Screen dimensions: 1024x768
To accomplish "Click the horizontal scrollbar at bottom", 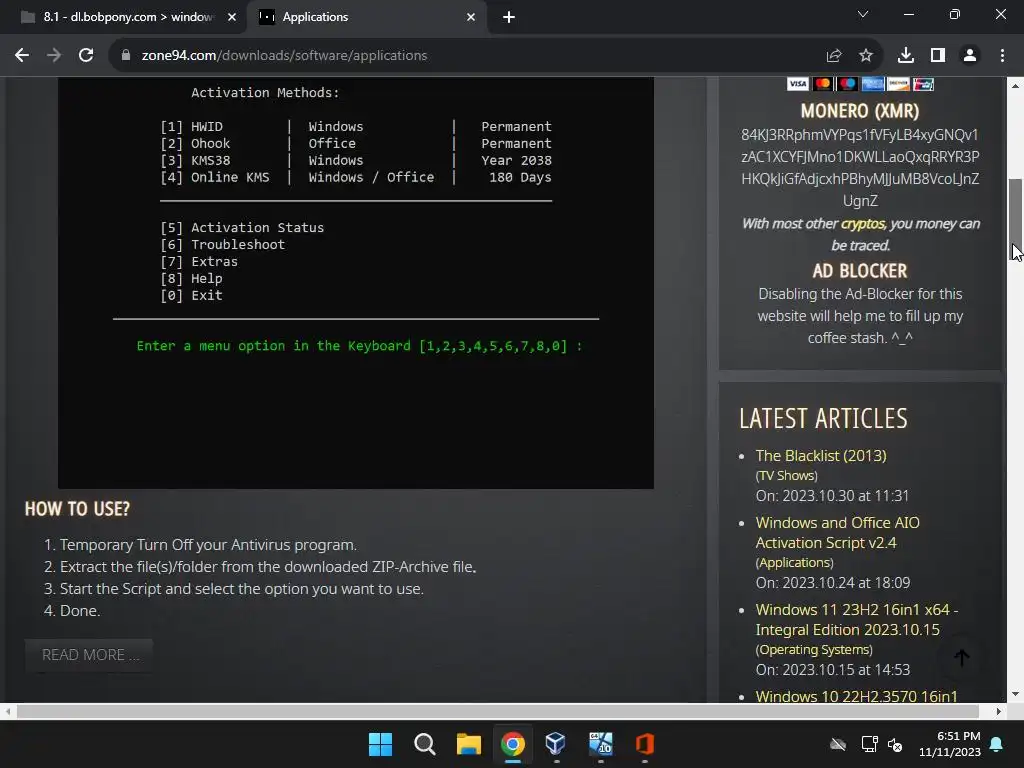I will pos(498,711).
